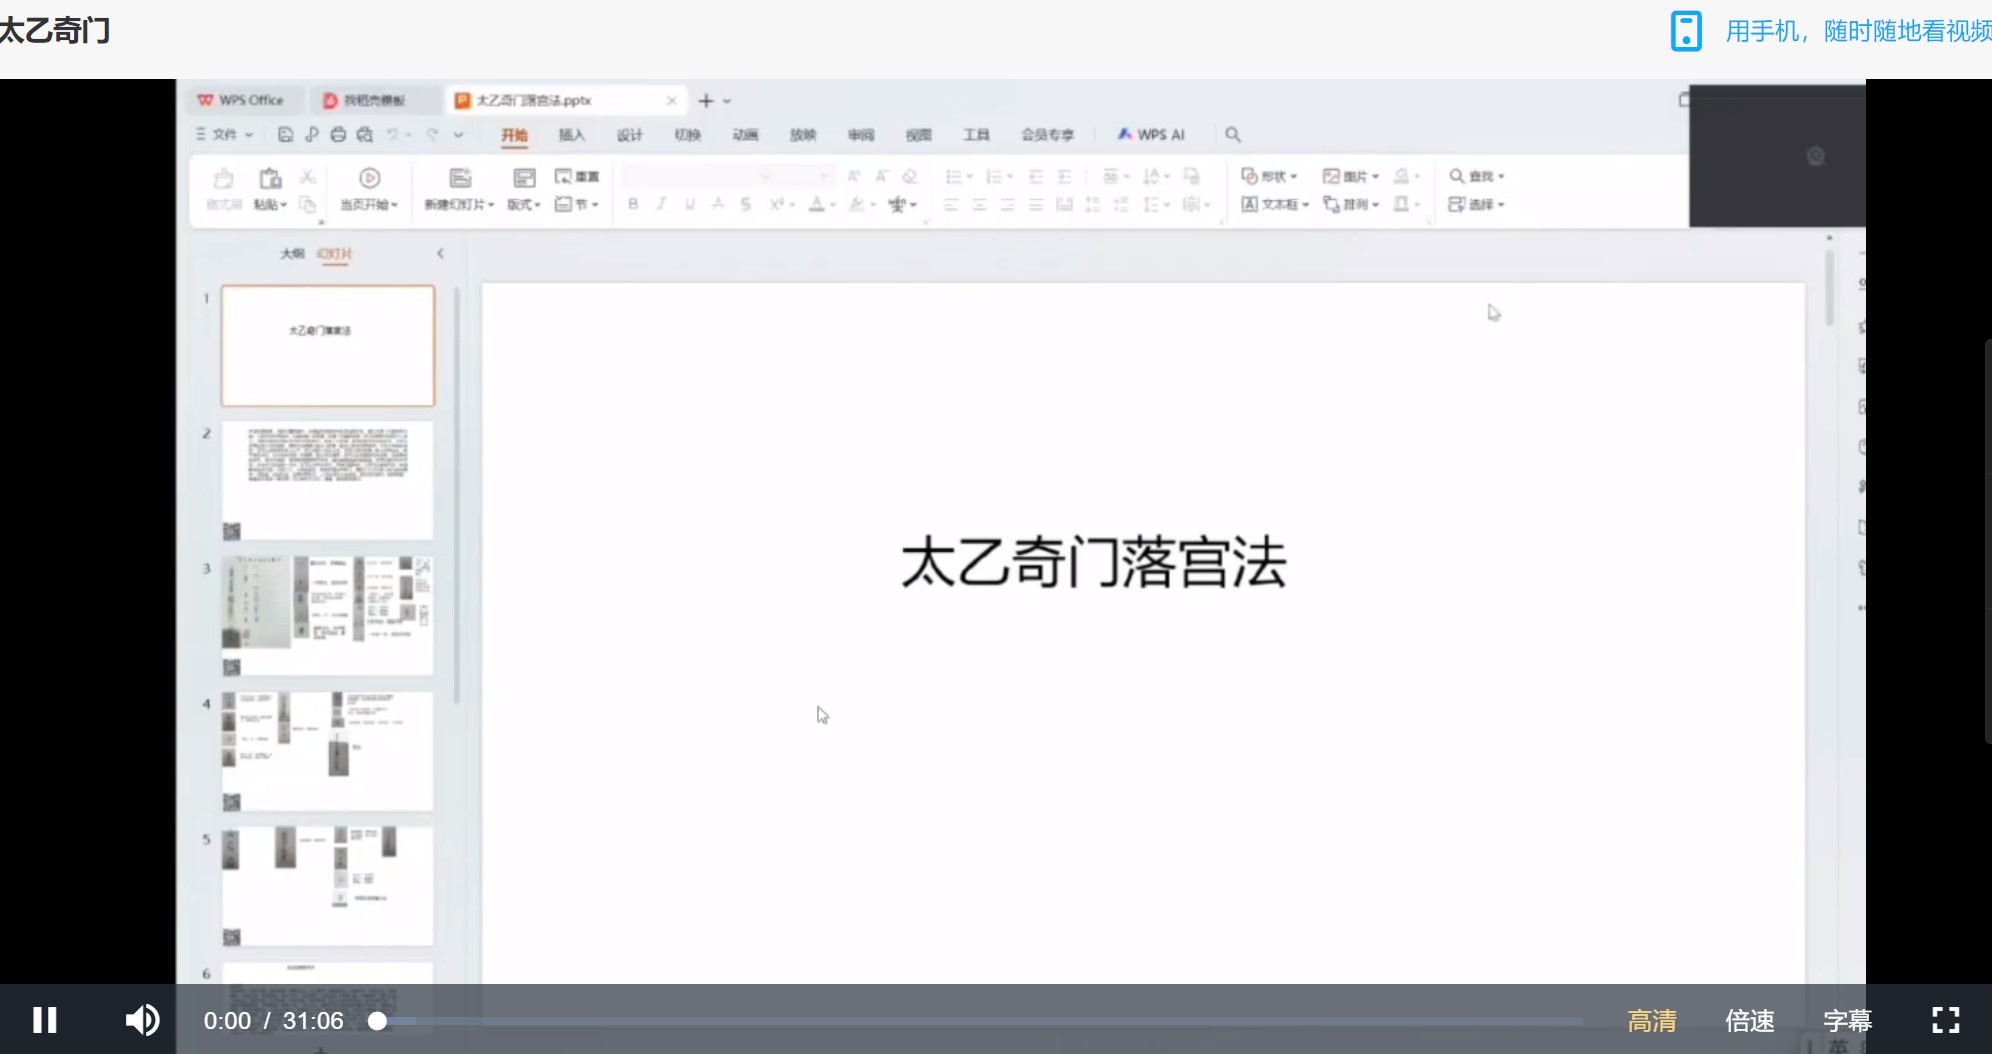Click the plus icon to add a new tab

[706, 100]
